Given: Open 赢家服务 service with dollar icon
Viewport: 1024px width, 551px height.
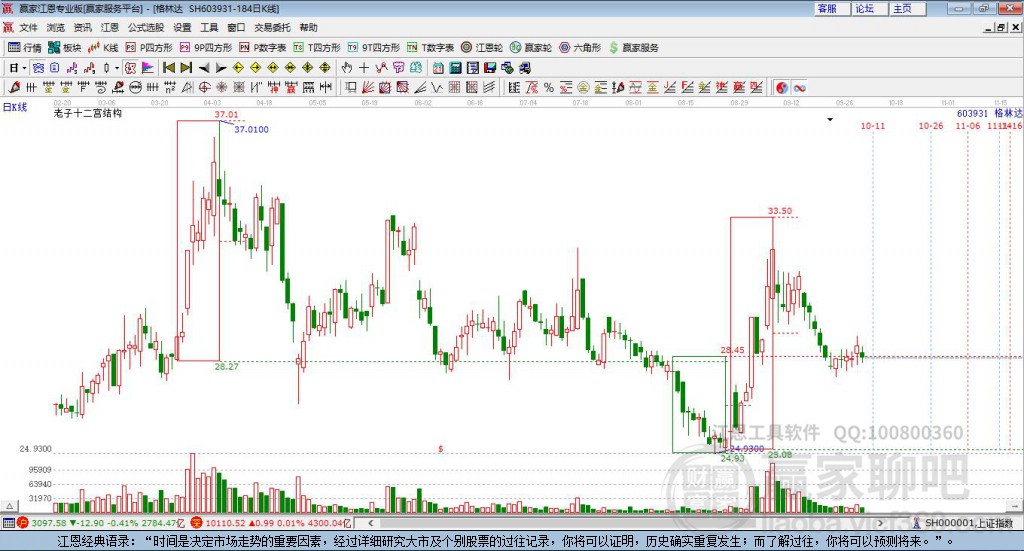Looking at the screenshot, I should 633,48.
